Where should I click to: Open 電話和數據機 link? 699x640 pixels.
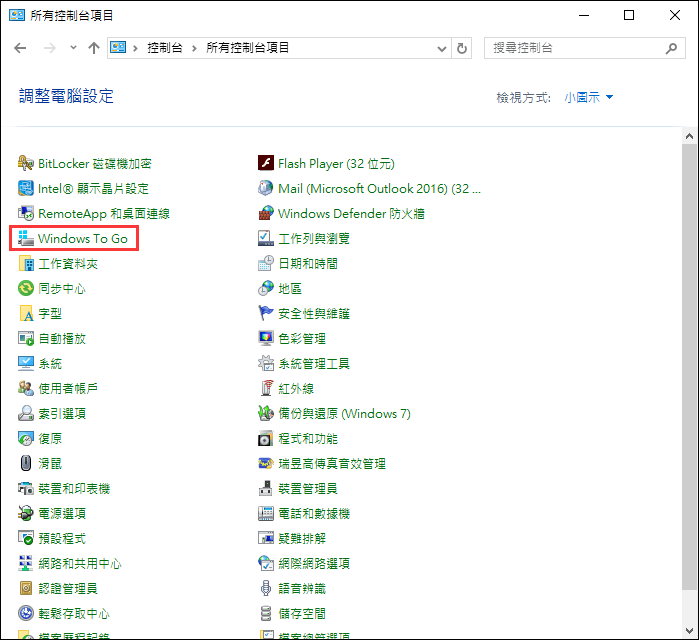(x=314, y=513)
